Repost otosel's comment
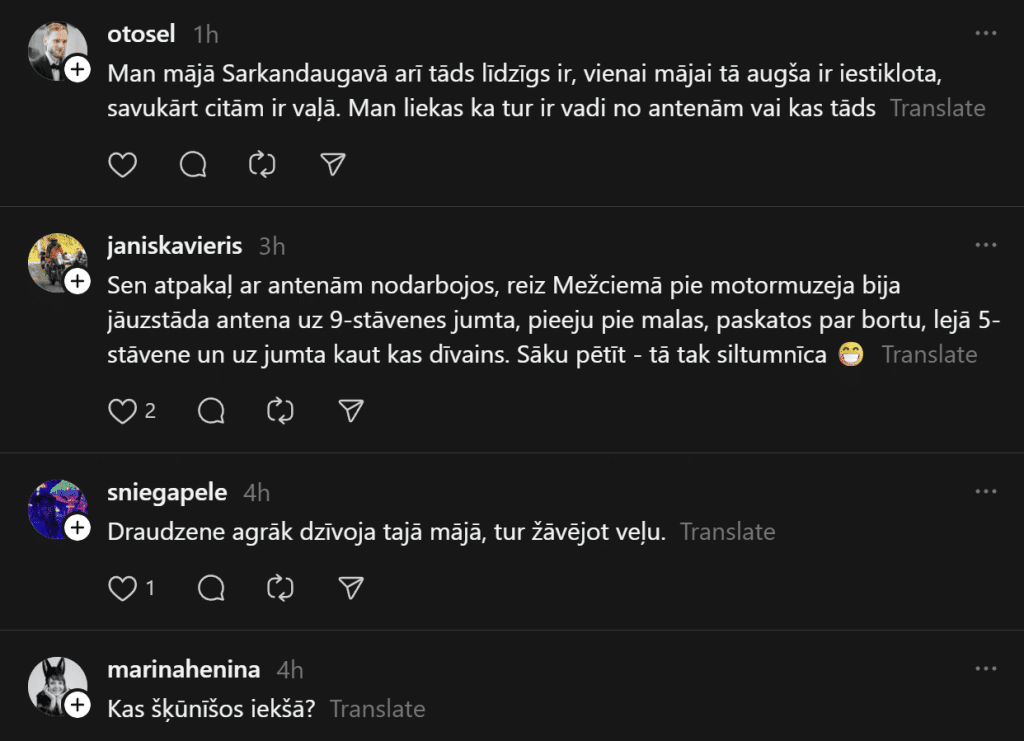 (262, 165)
